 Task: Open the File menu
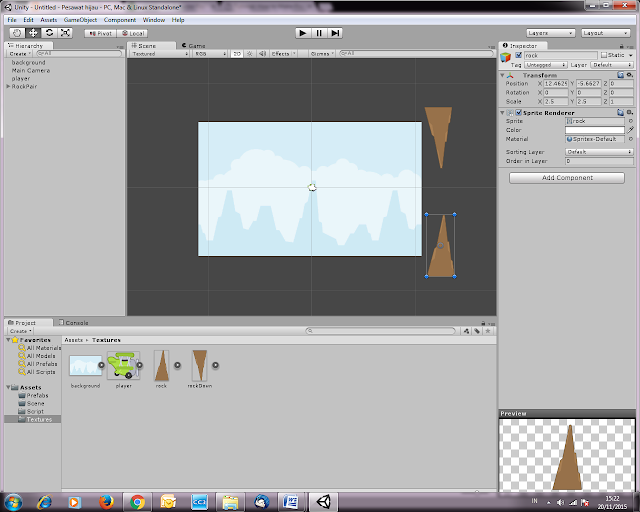coord(12,20)
